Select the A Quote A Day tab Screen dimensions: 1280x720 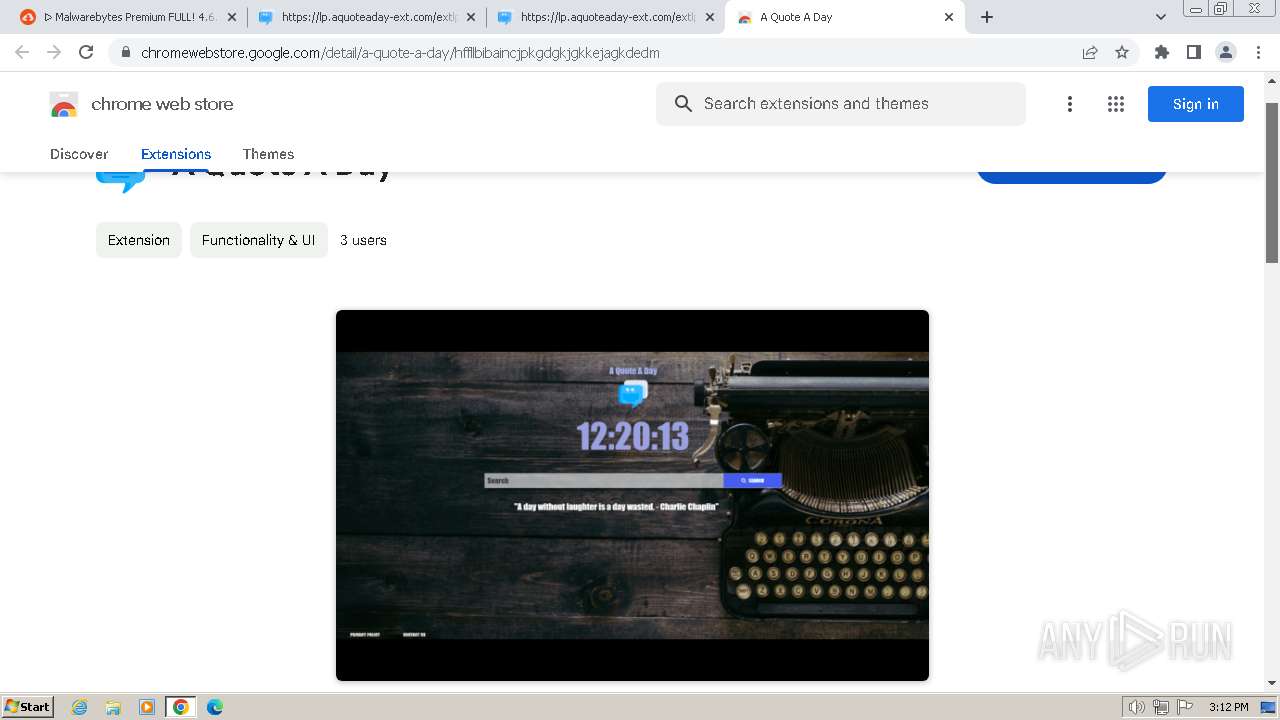[x=845, y=17]
